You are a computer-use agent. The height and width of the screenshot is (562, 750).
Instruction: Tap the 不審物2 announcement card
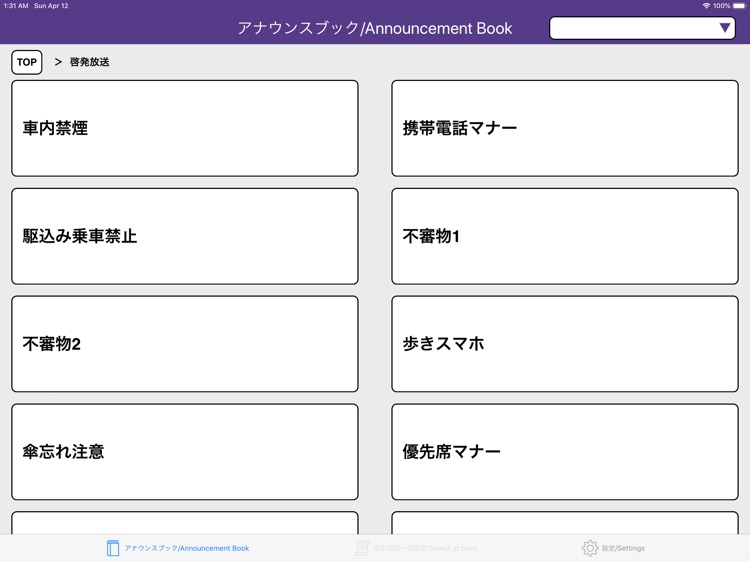[185, 344]
